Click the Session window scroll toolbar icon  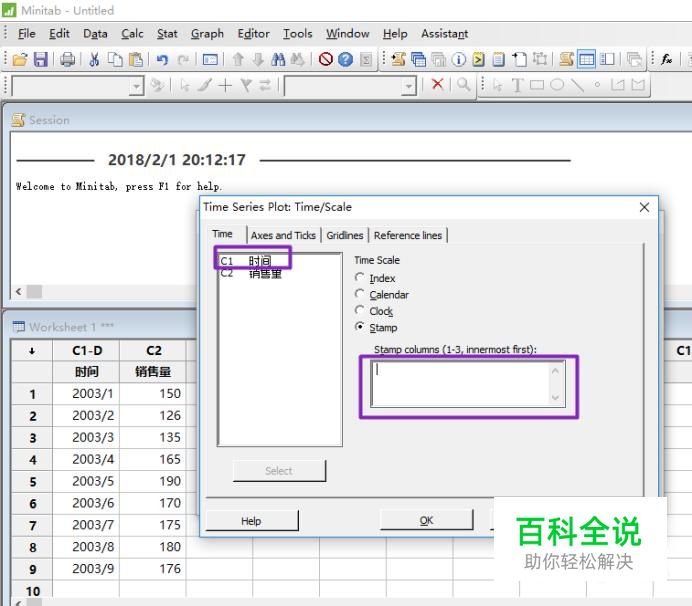click(x=566, y=59)
